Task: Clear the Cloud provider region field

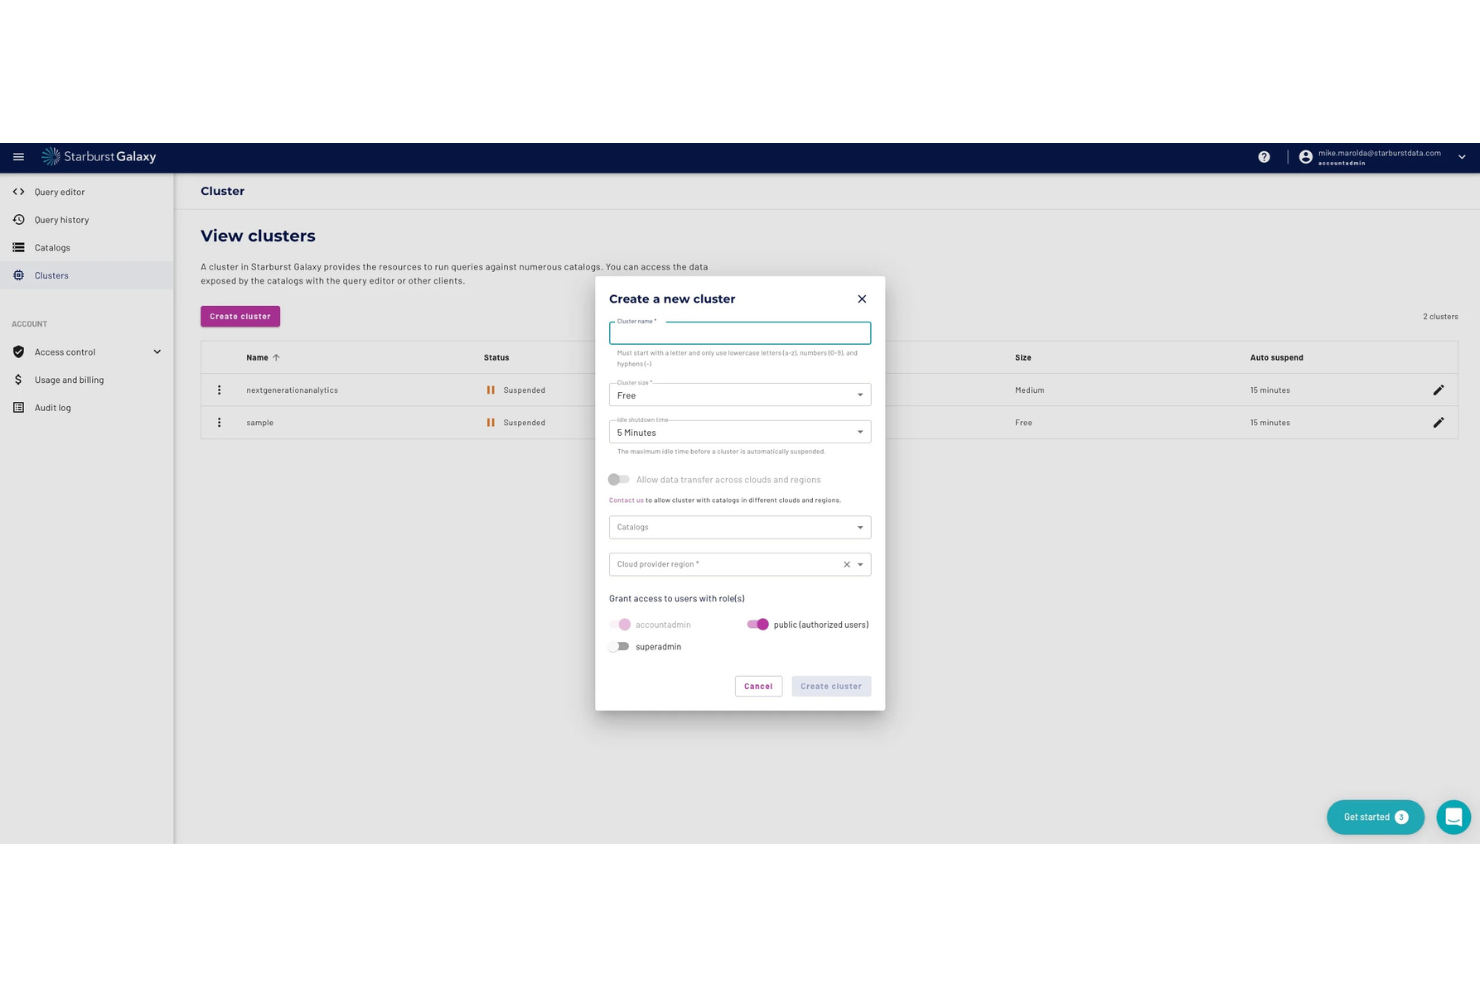Action: [x=847, y=565]
